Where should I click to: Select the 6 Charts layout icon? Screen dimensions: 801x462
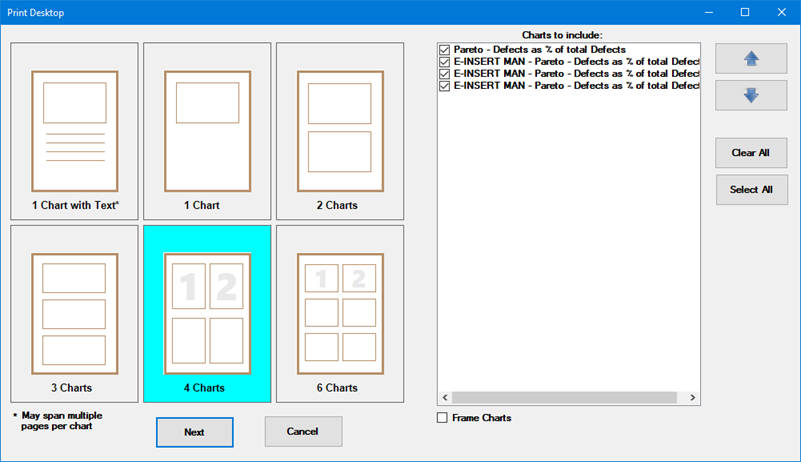pyautogui.click(x=340, y=313)
